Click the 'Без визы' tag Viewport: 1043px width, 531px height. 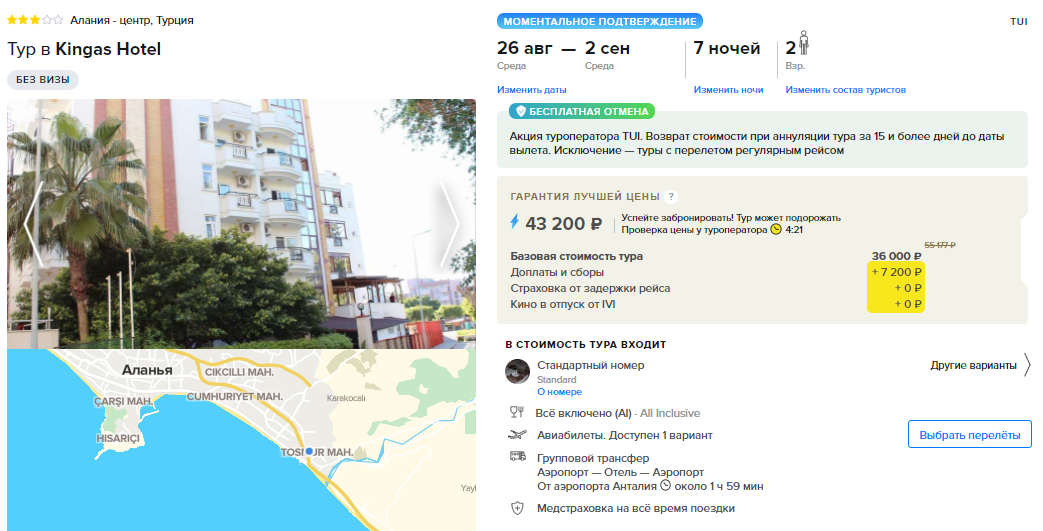tap(43, 80)
